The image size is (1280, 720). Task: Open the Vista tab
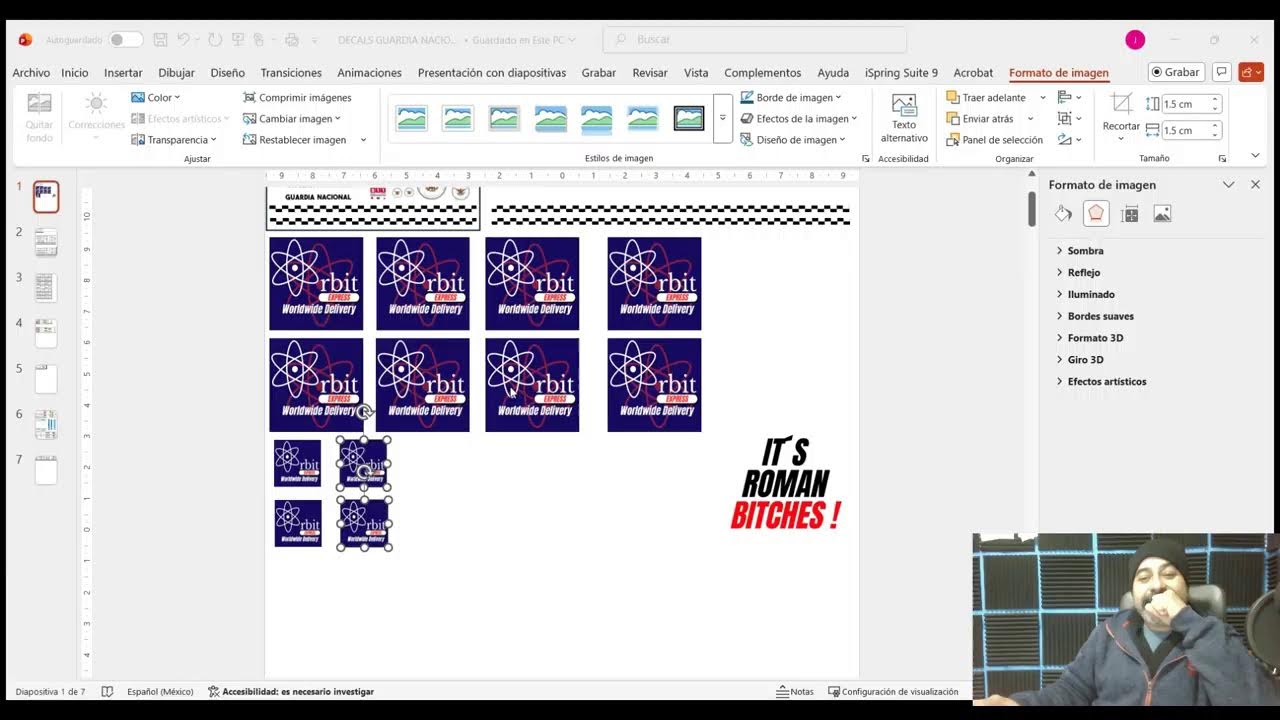[696, 72]
